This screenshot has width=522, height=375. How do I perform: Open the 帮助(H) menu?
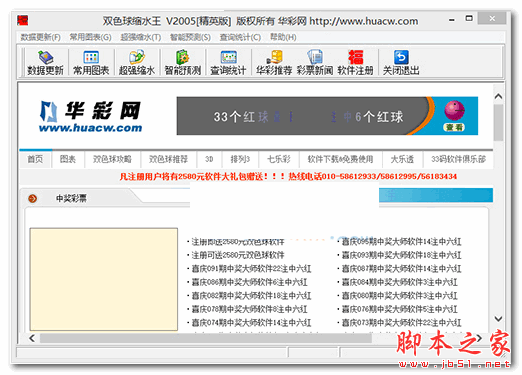tap(283, 37)
